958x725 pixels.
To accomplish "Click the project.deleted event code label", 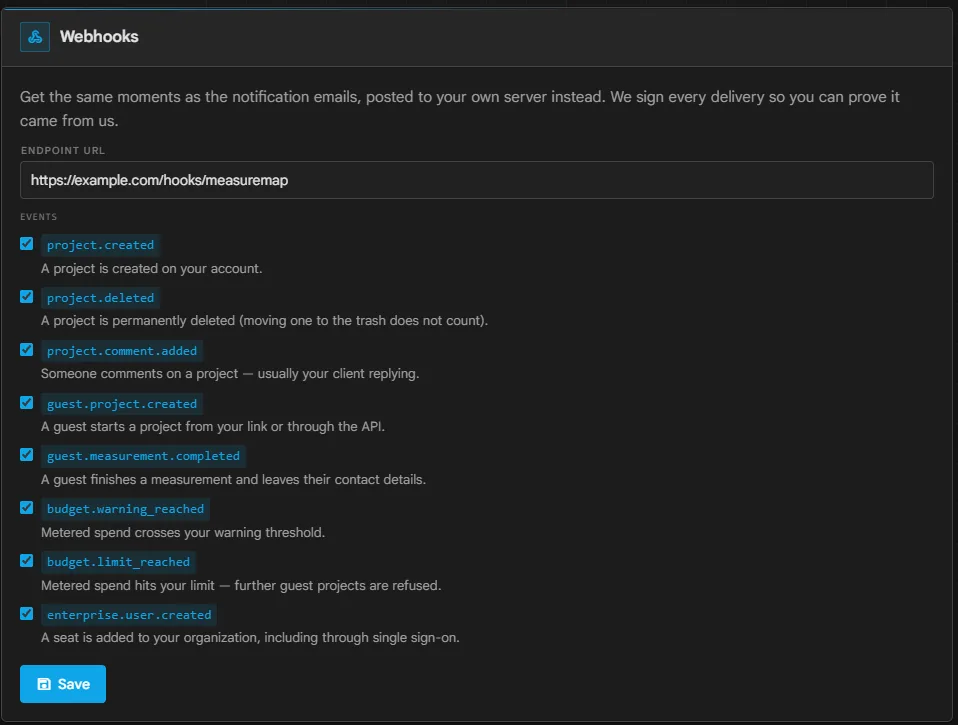I will [x=101, y=298].
